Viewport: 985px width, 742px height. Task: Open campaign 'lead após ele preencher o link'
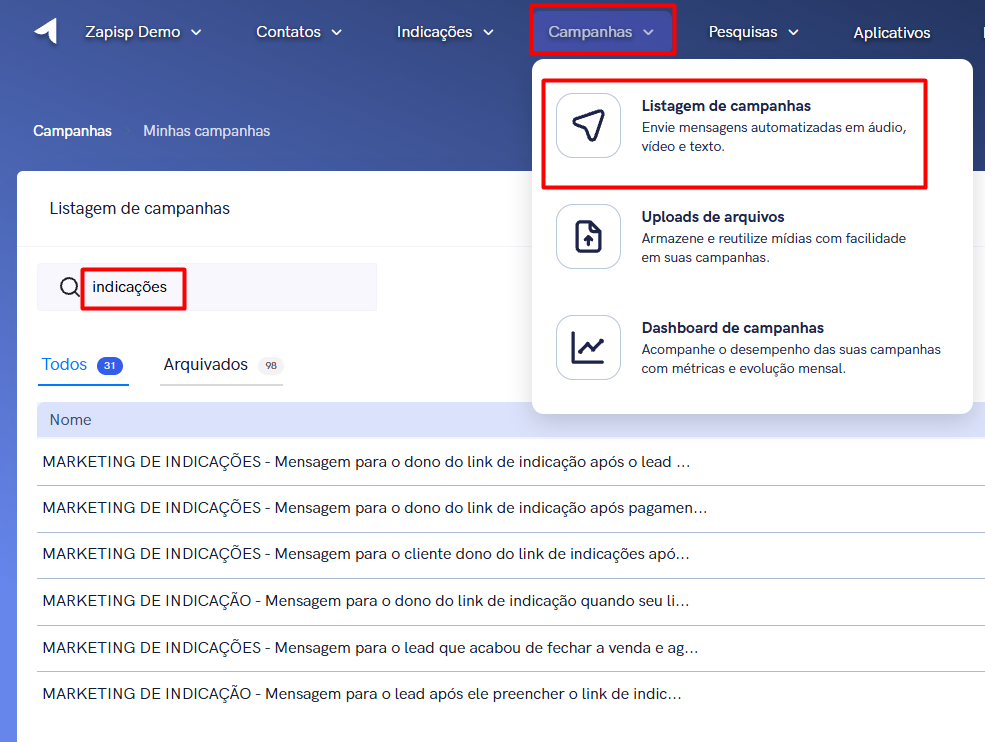click(362, 694)
